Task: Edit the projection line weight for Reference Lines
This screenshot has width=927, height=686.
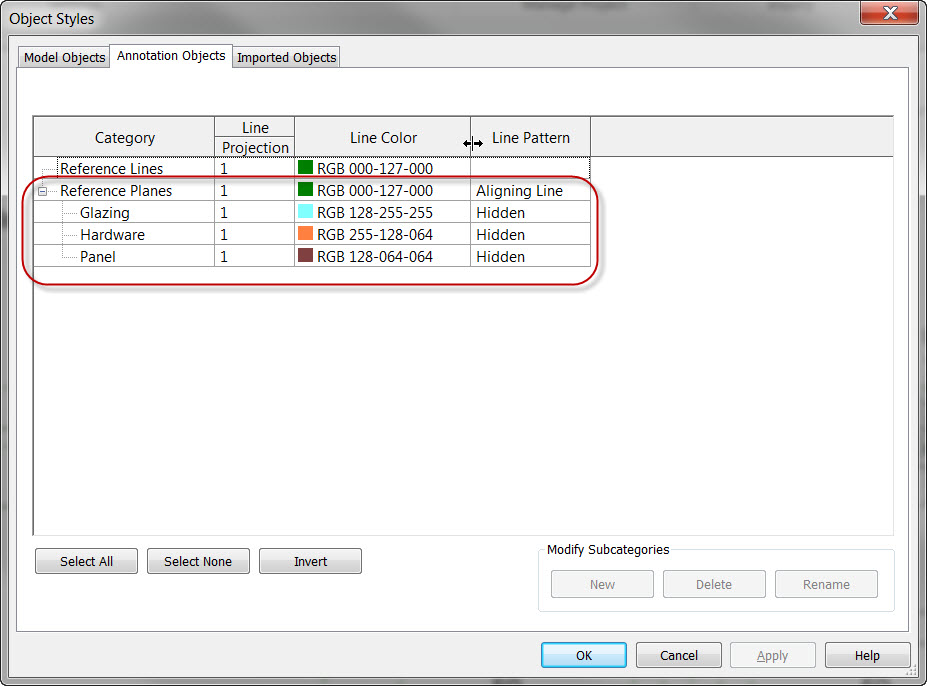Action: pyautogui.click(x=253, y=168)
